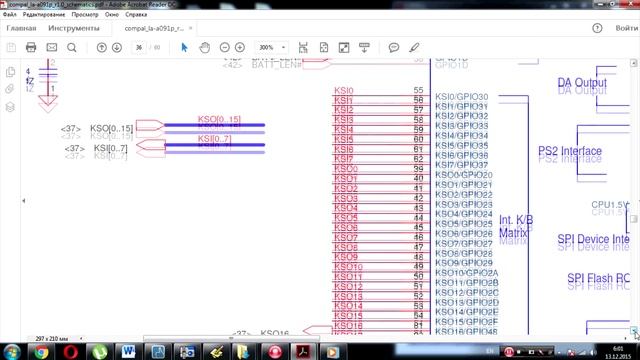
Task: Click the Int. K/B Matrix label
Action: point(516,227)
